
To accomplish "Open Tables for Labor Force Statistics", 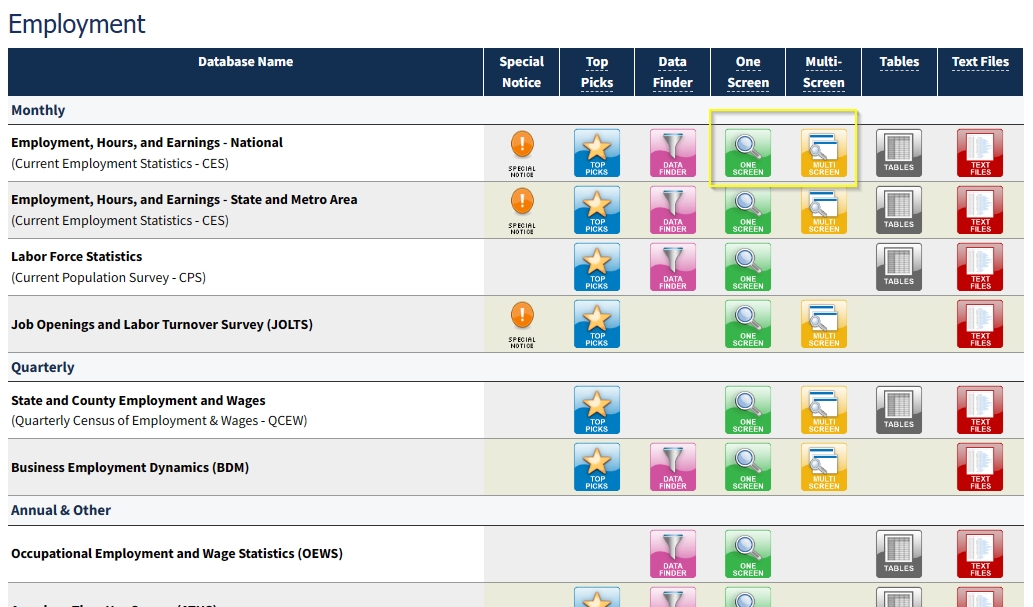I will [899, 267].
